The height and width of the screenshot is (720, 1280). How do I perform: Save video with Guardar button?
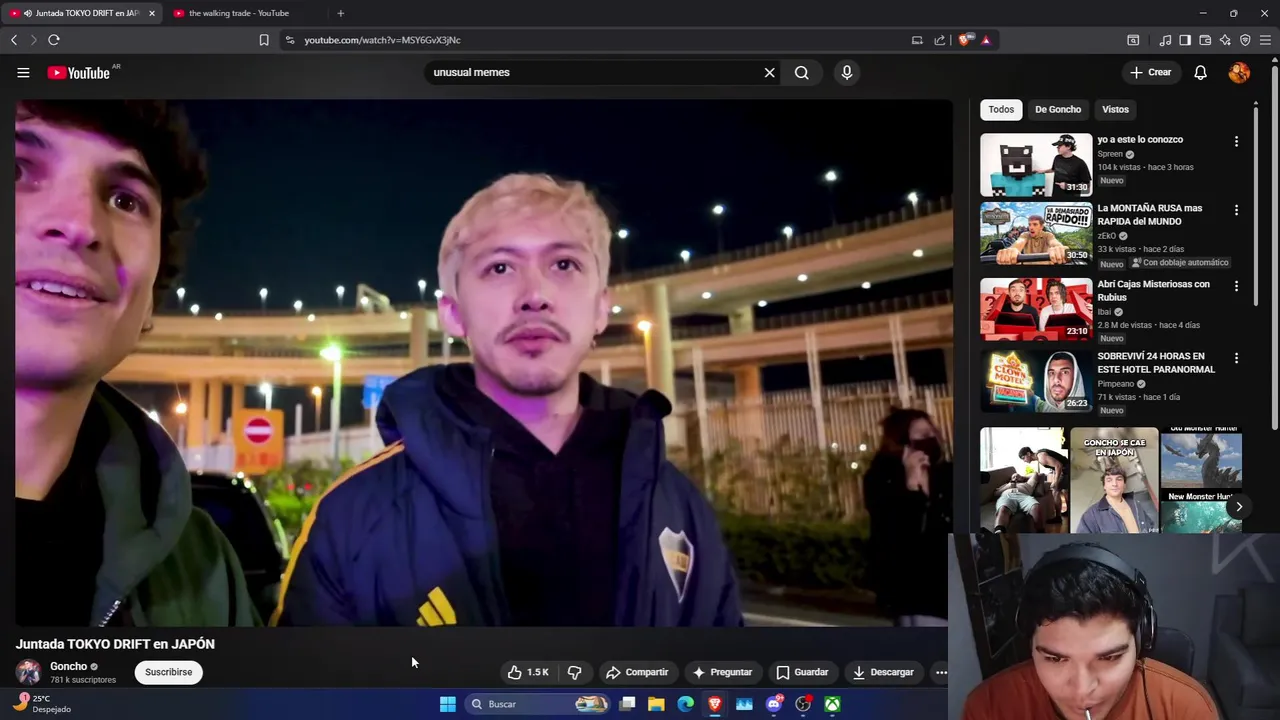(802, 672)
